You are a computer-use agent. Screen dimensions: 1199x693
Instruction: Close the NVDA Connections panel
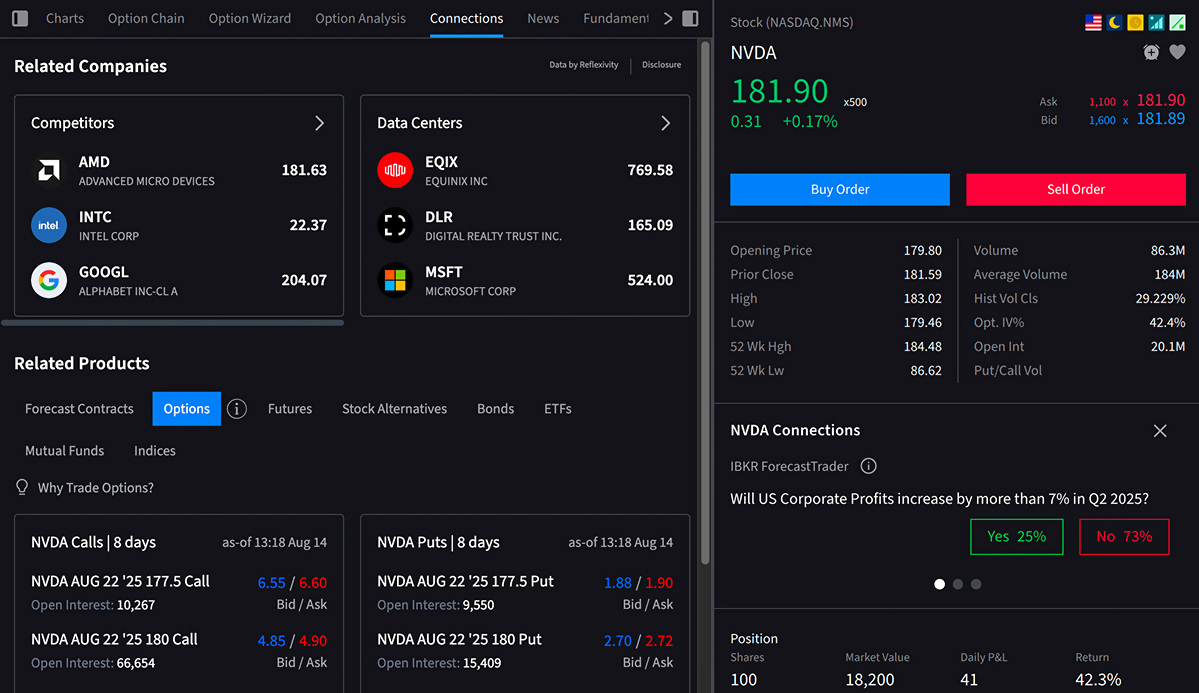[1159, 430]
